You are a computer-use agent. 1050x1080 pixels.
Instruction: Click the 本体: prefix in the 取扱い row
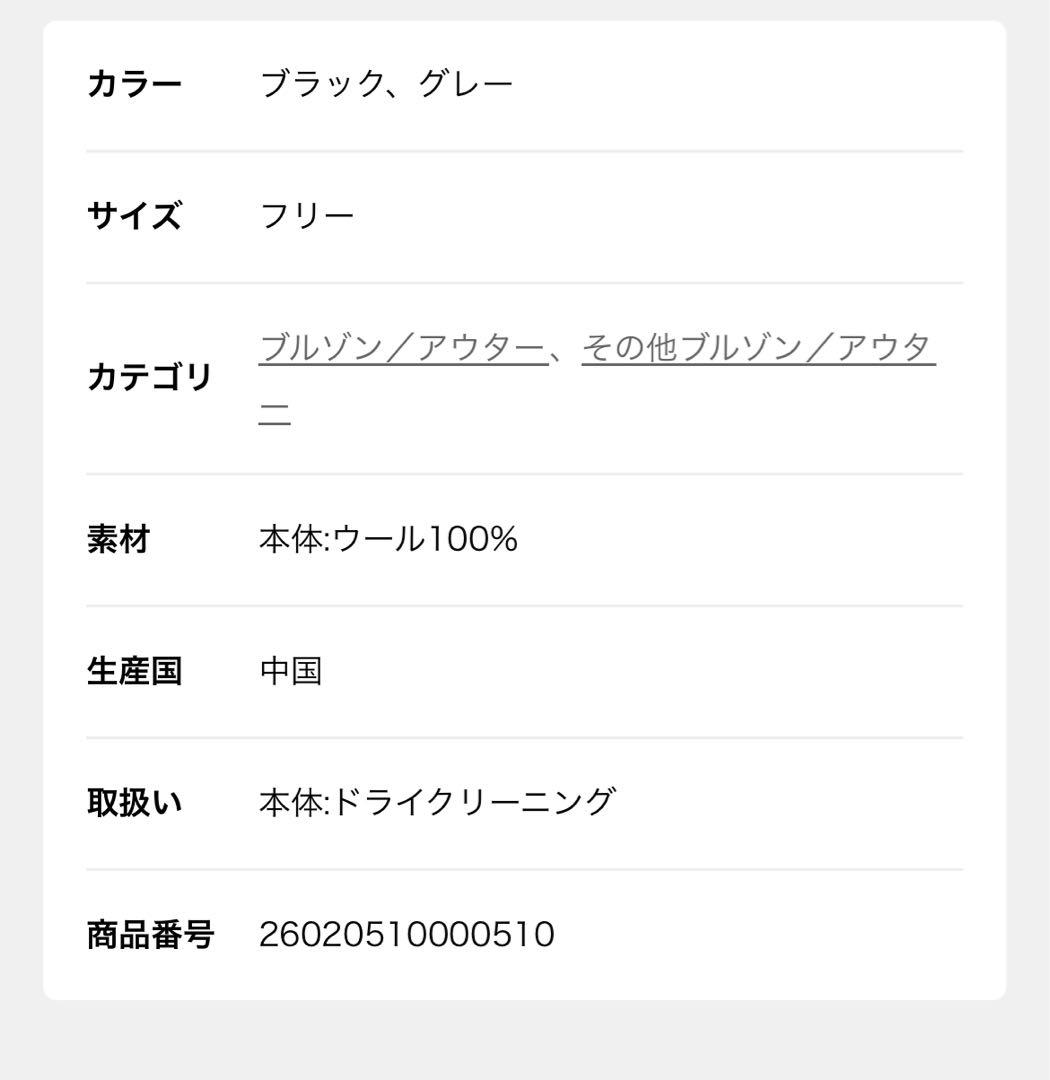click(x=294, y=803)
